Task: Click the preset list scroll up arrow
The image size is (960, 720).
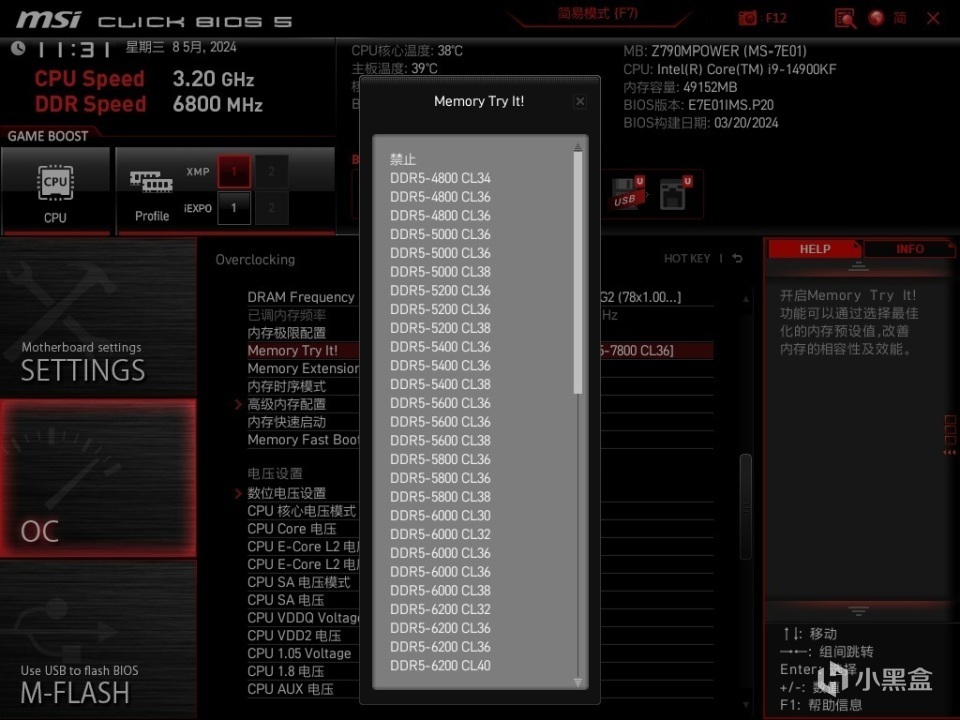Action: coord(577,147)
